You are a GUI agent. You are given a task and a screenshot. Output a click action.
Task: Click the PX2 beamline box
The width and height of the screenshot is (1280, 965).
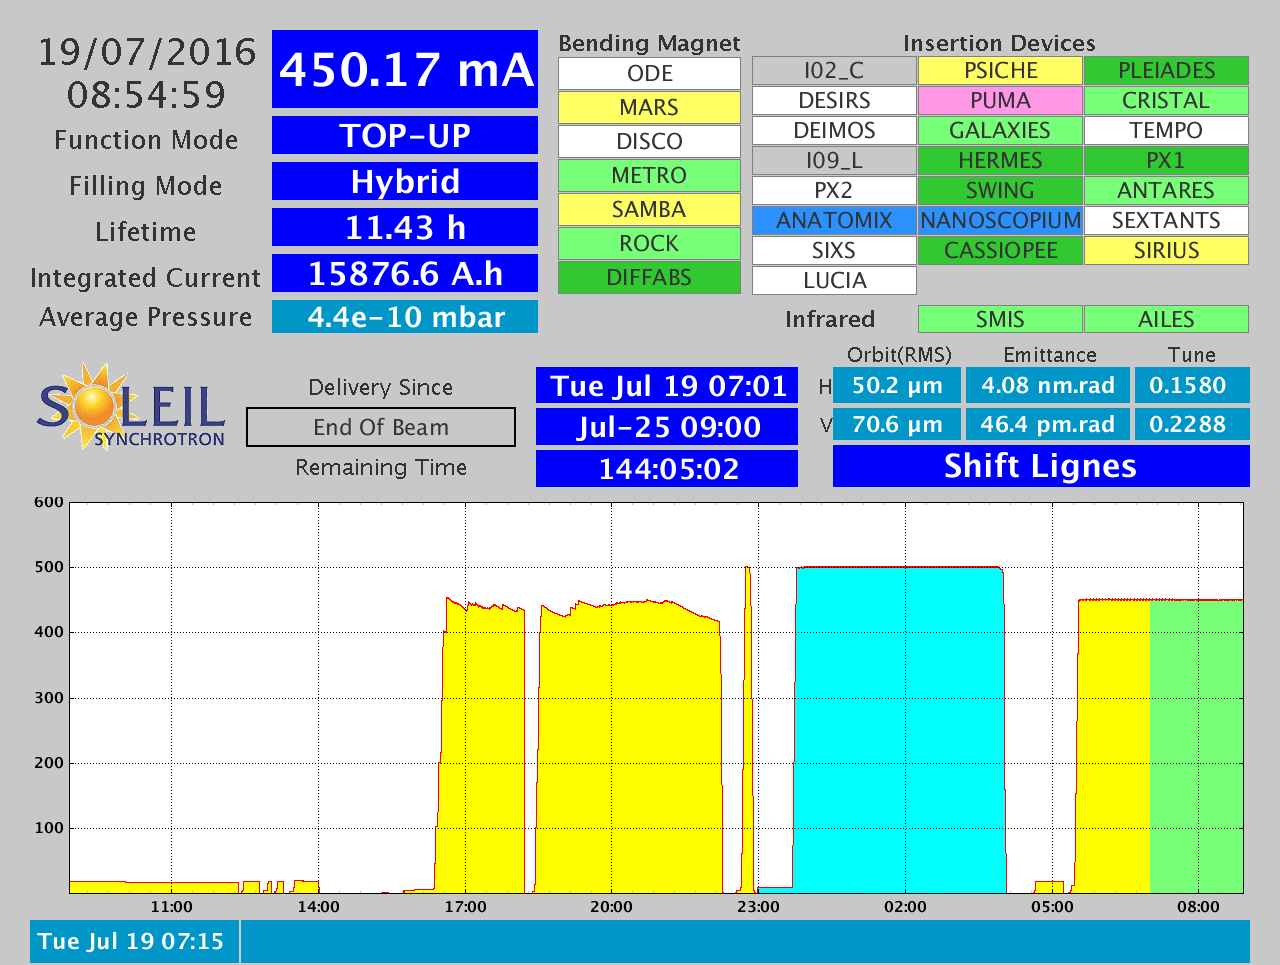(x=834, y=190)
